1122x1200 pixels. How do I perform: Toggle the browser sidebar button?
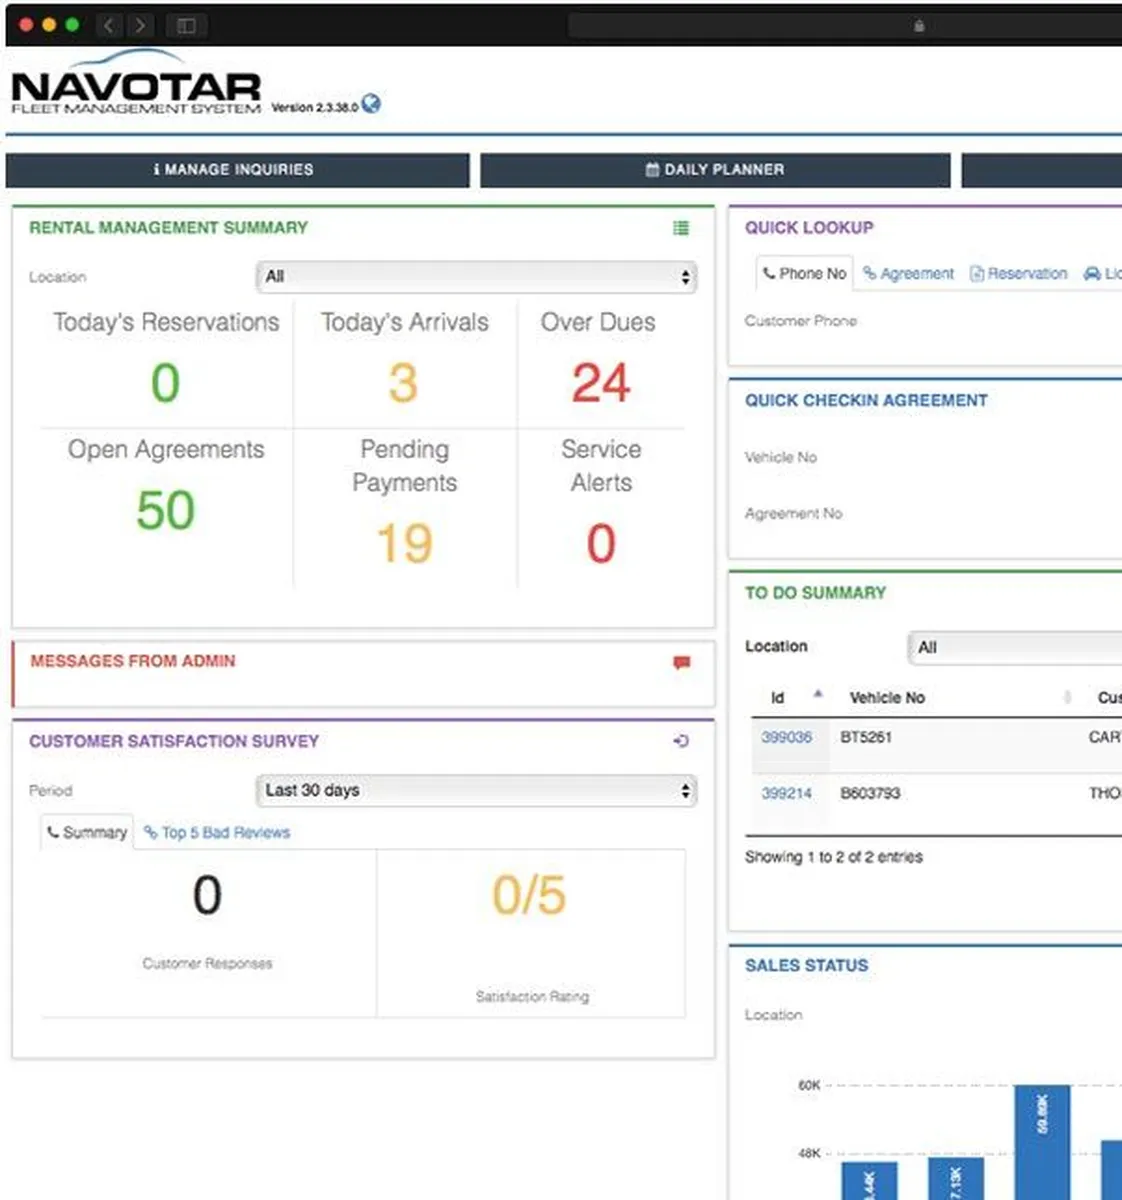(186, 25)
